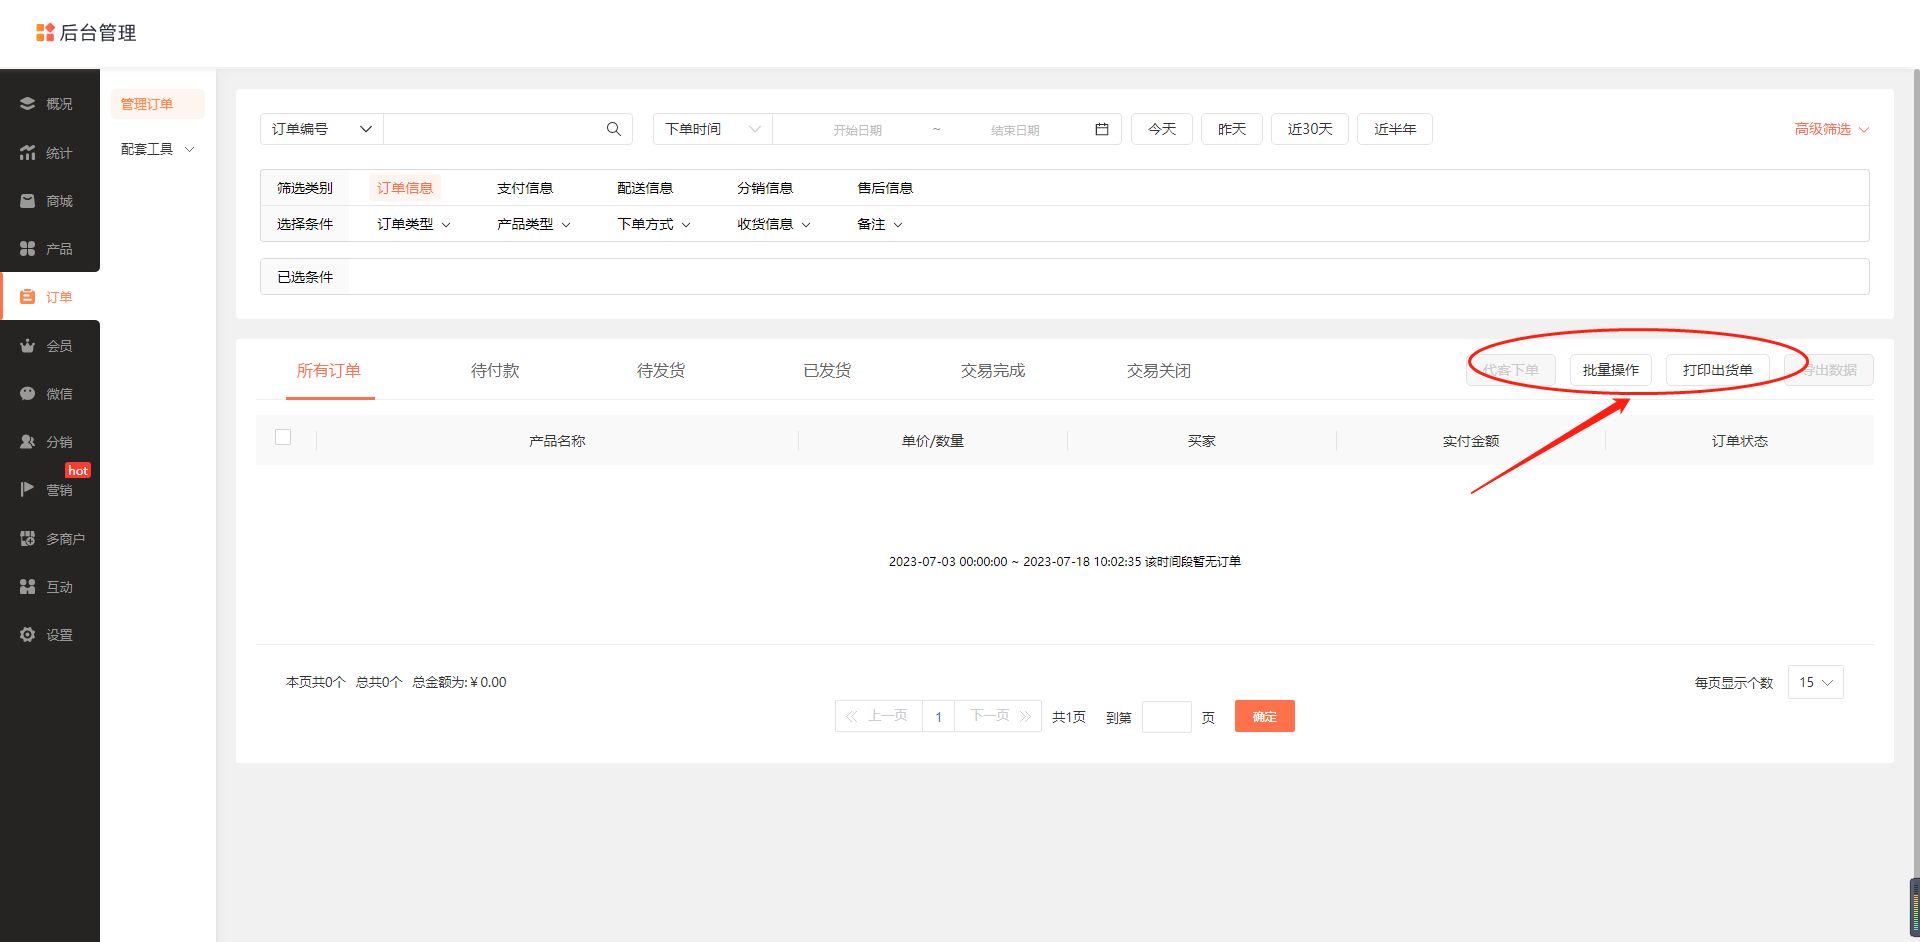The height and width of the screenshot is (942, 1920).
Task: Select the 支付信息 filter category
Action: [x=525, y=188]
